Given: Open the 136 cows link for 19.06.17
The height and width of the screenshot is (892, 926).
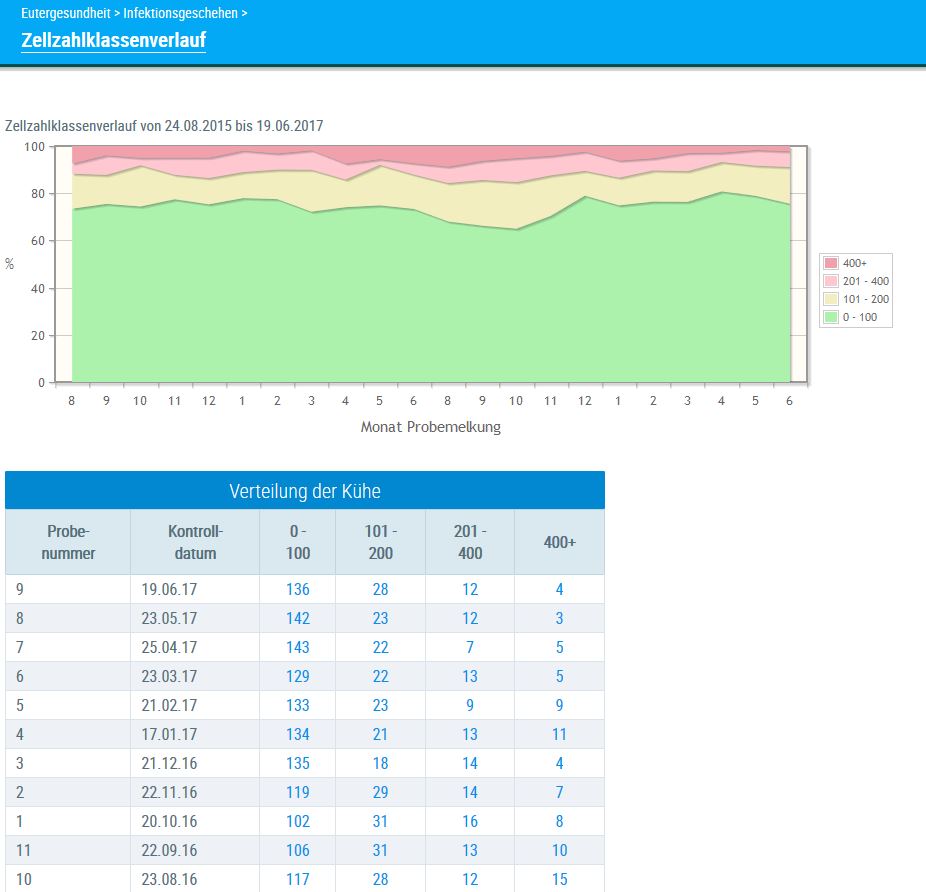Looking at the screenshot, I should (x=297, y=589).
